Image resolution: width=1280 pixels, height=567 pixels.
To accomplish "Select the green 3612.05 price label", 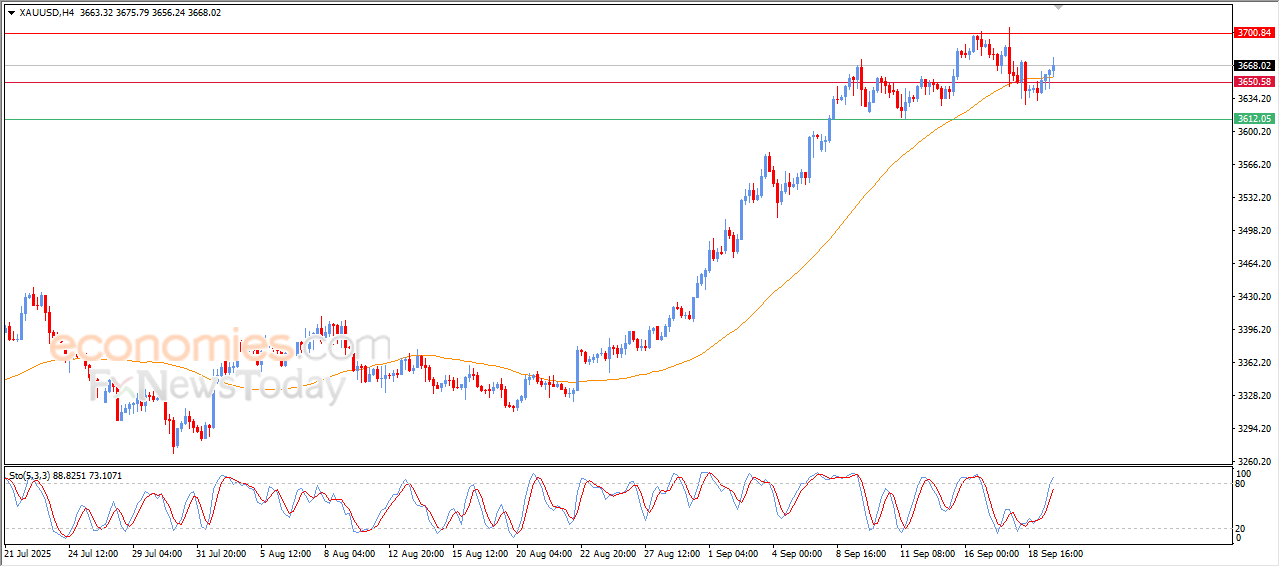I will click(x=1253, y=119).
